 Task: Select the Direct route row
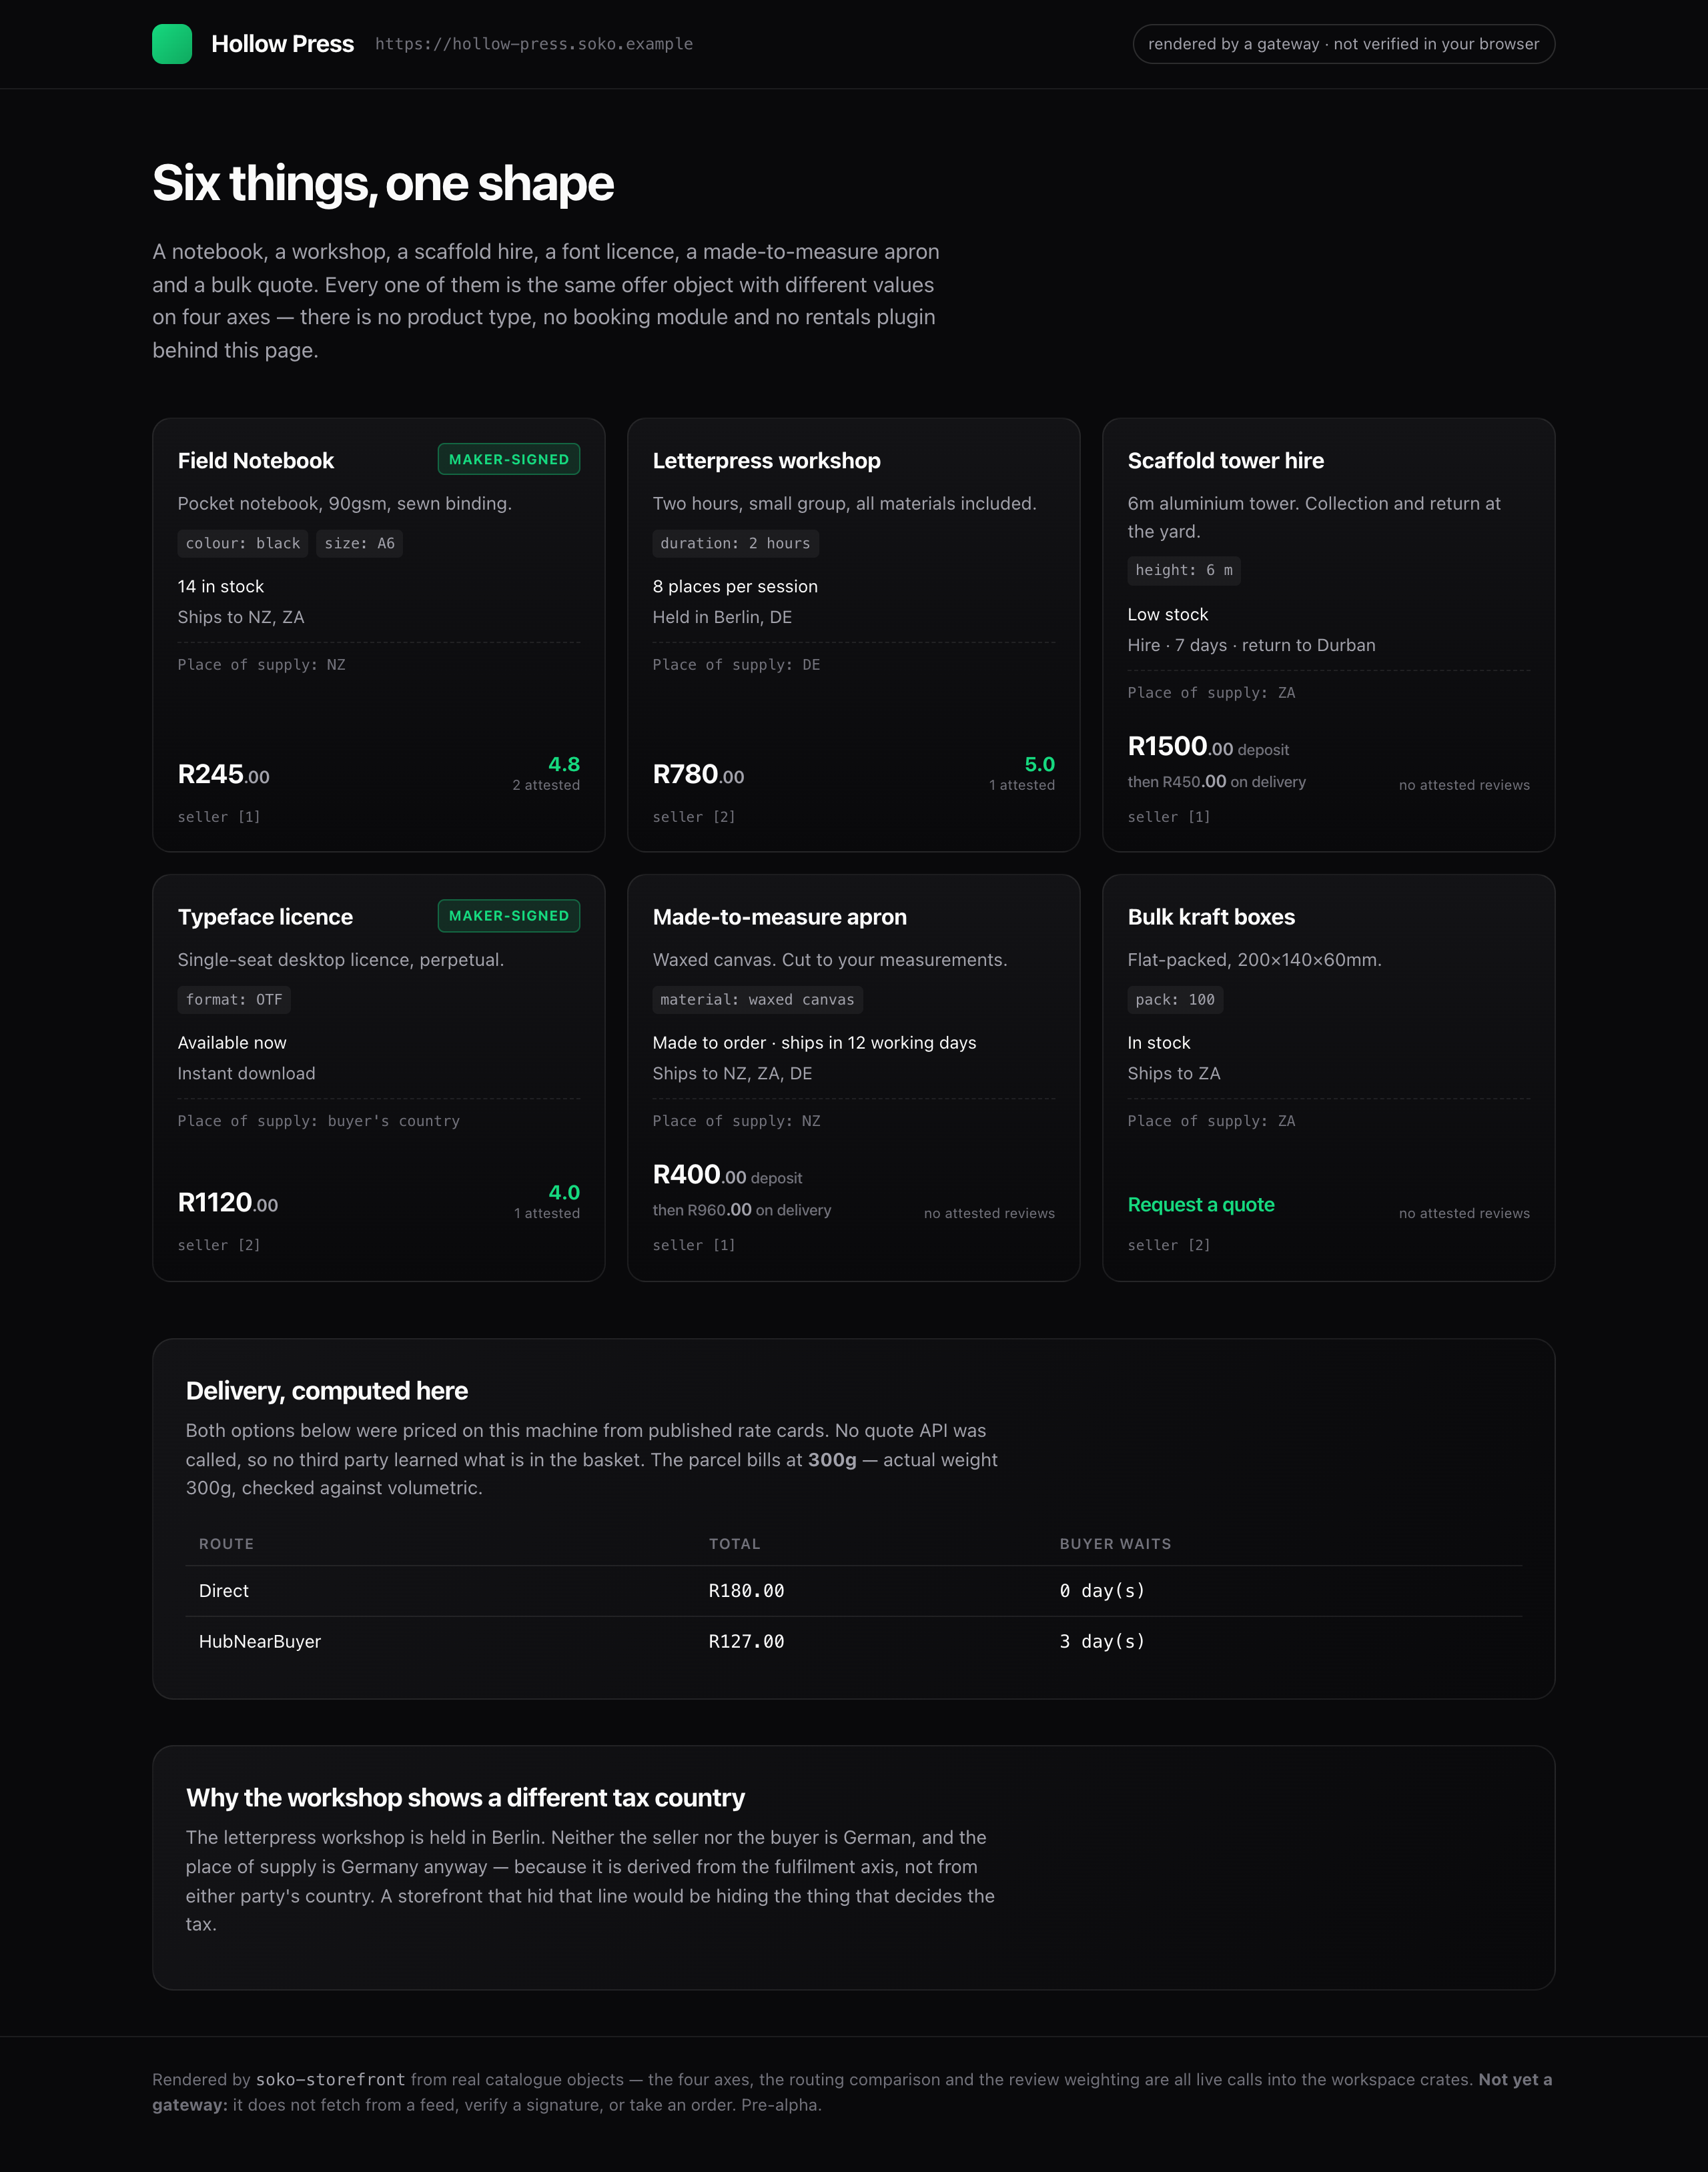854,1591
